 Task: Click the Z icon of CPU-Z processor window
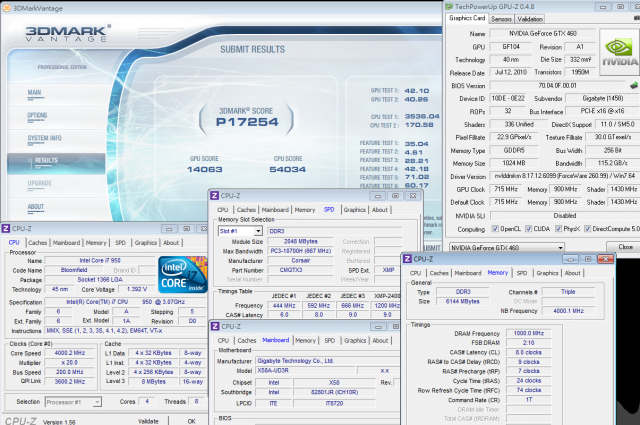click(x=6, y=228)
